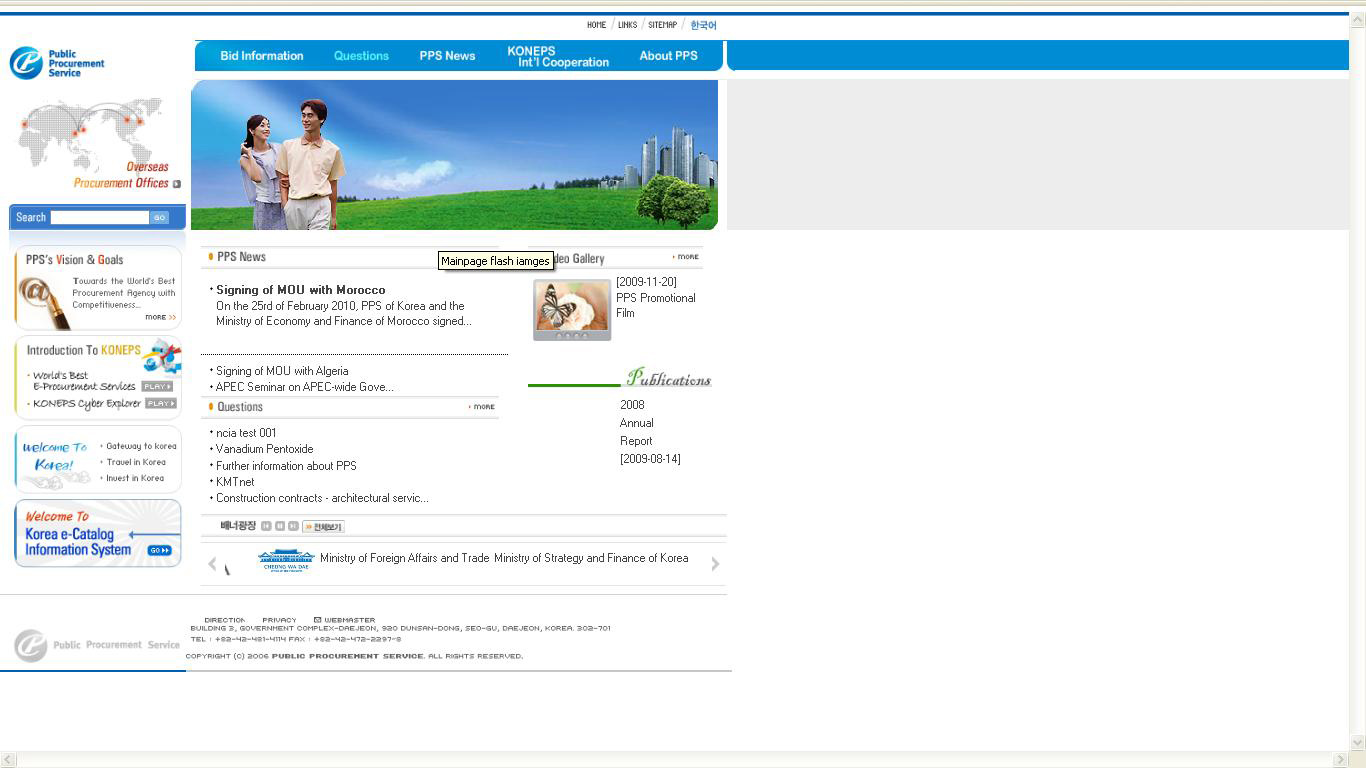This screenshot has height=768, width=1366.
Task: Play World's Best E-Procurement Services video
Action: 157,386
